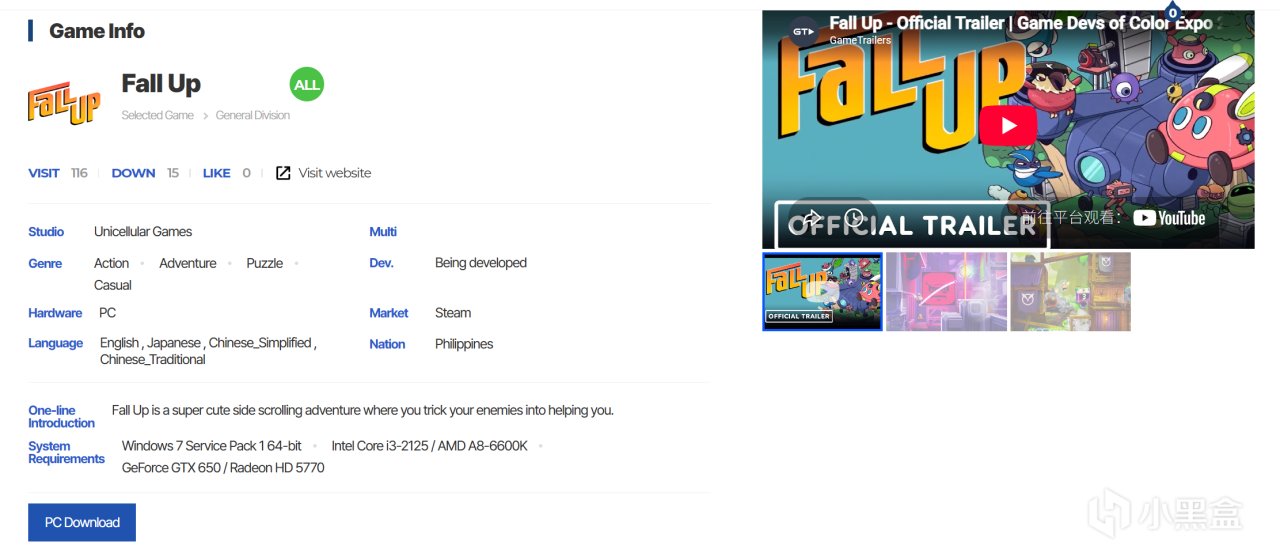Select the Official Trailer thumbnail

point(822,291)
